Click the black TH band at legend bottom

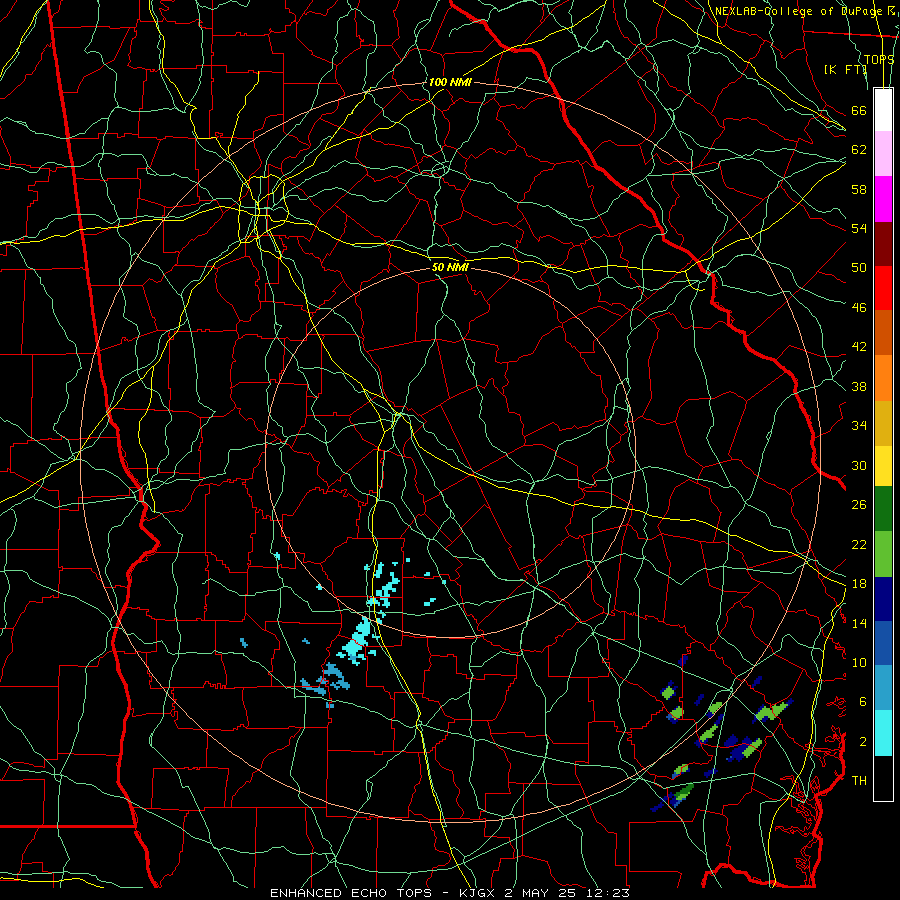(x=883, y=778)
